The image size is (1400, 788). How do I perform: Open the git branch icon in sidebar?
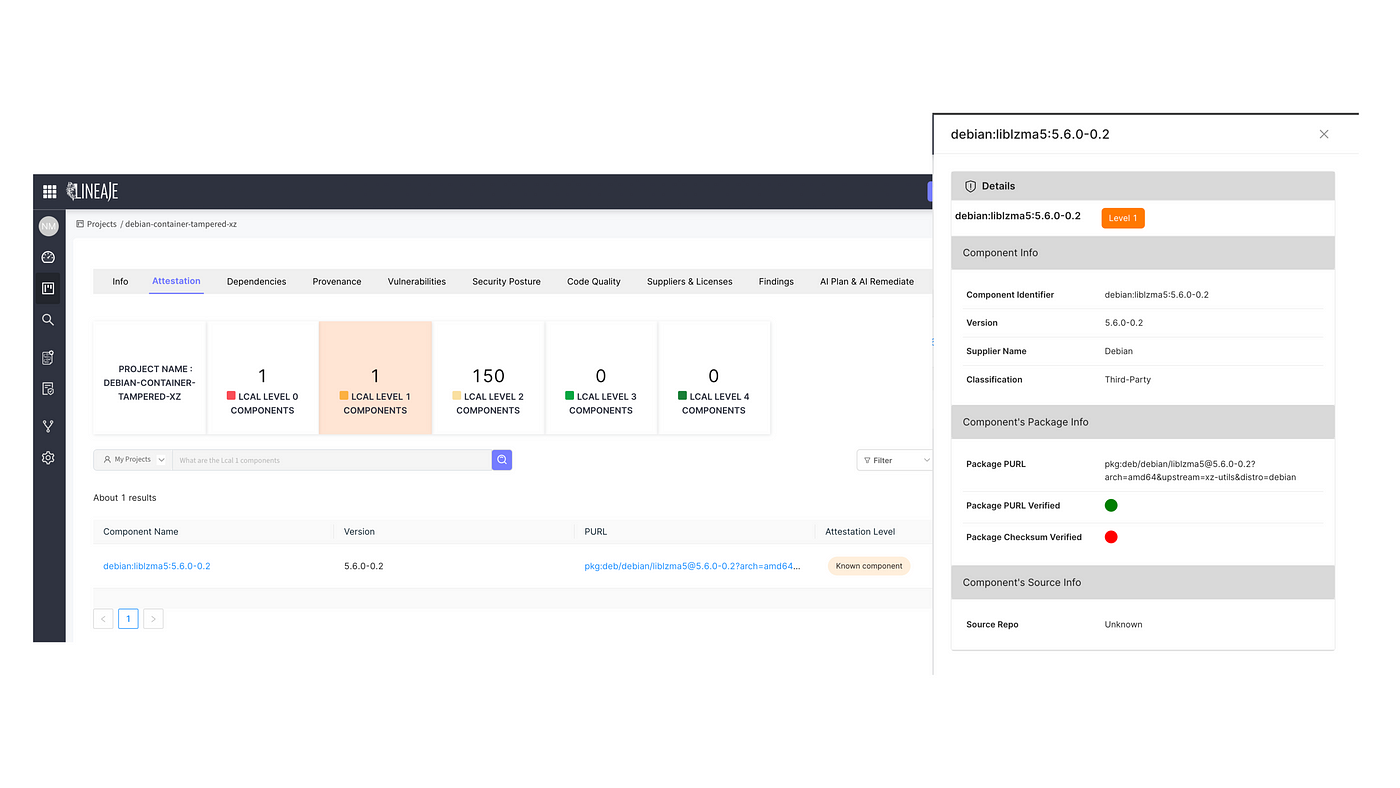click(x=48, y=426)
